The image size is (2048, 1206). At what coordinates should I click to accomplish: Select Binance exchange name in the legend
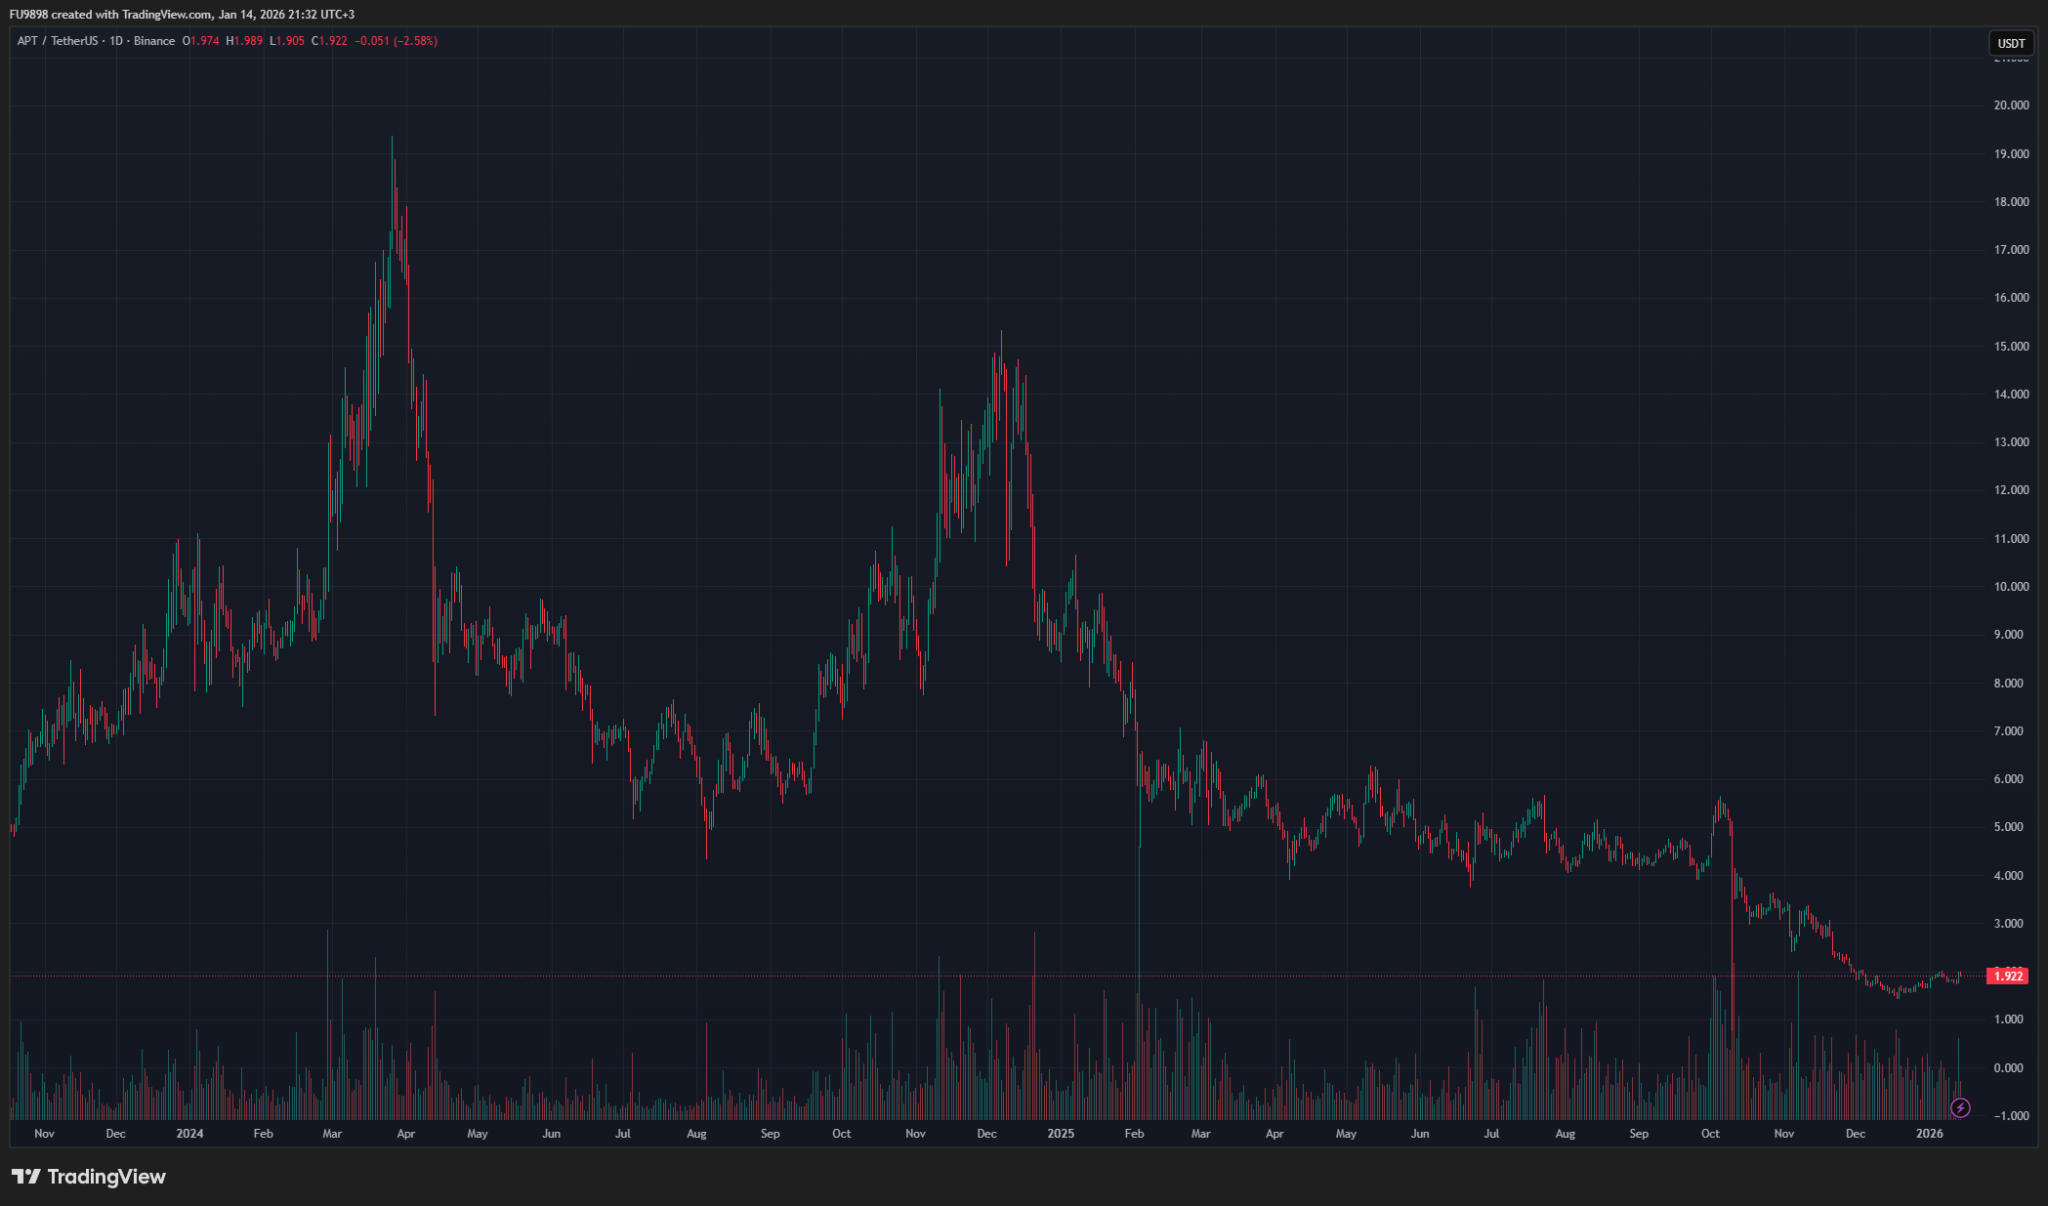click(x=152, y=41)
